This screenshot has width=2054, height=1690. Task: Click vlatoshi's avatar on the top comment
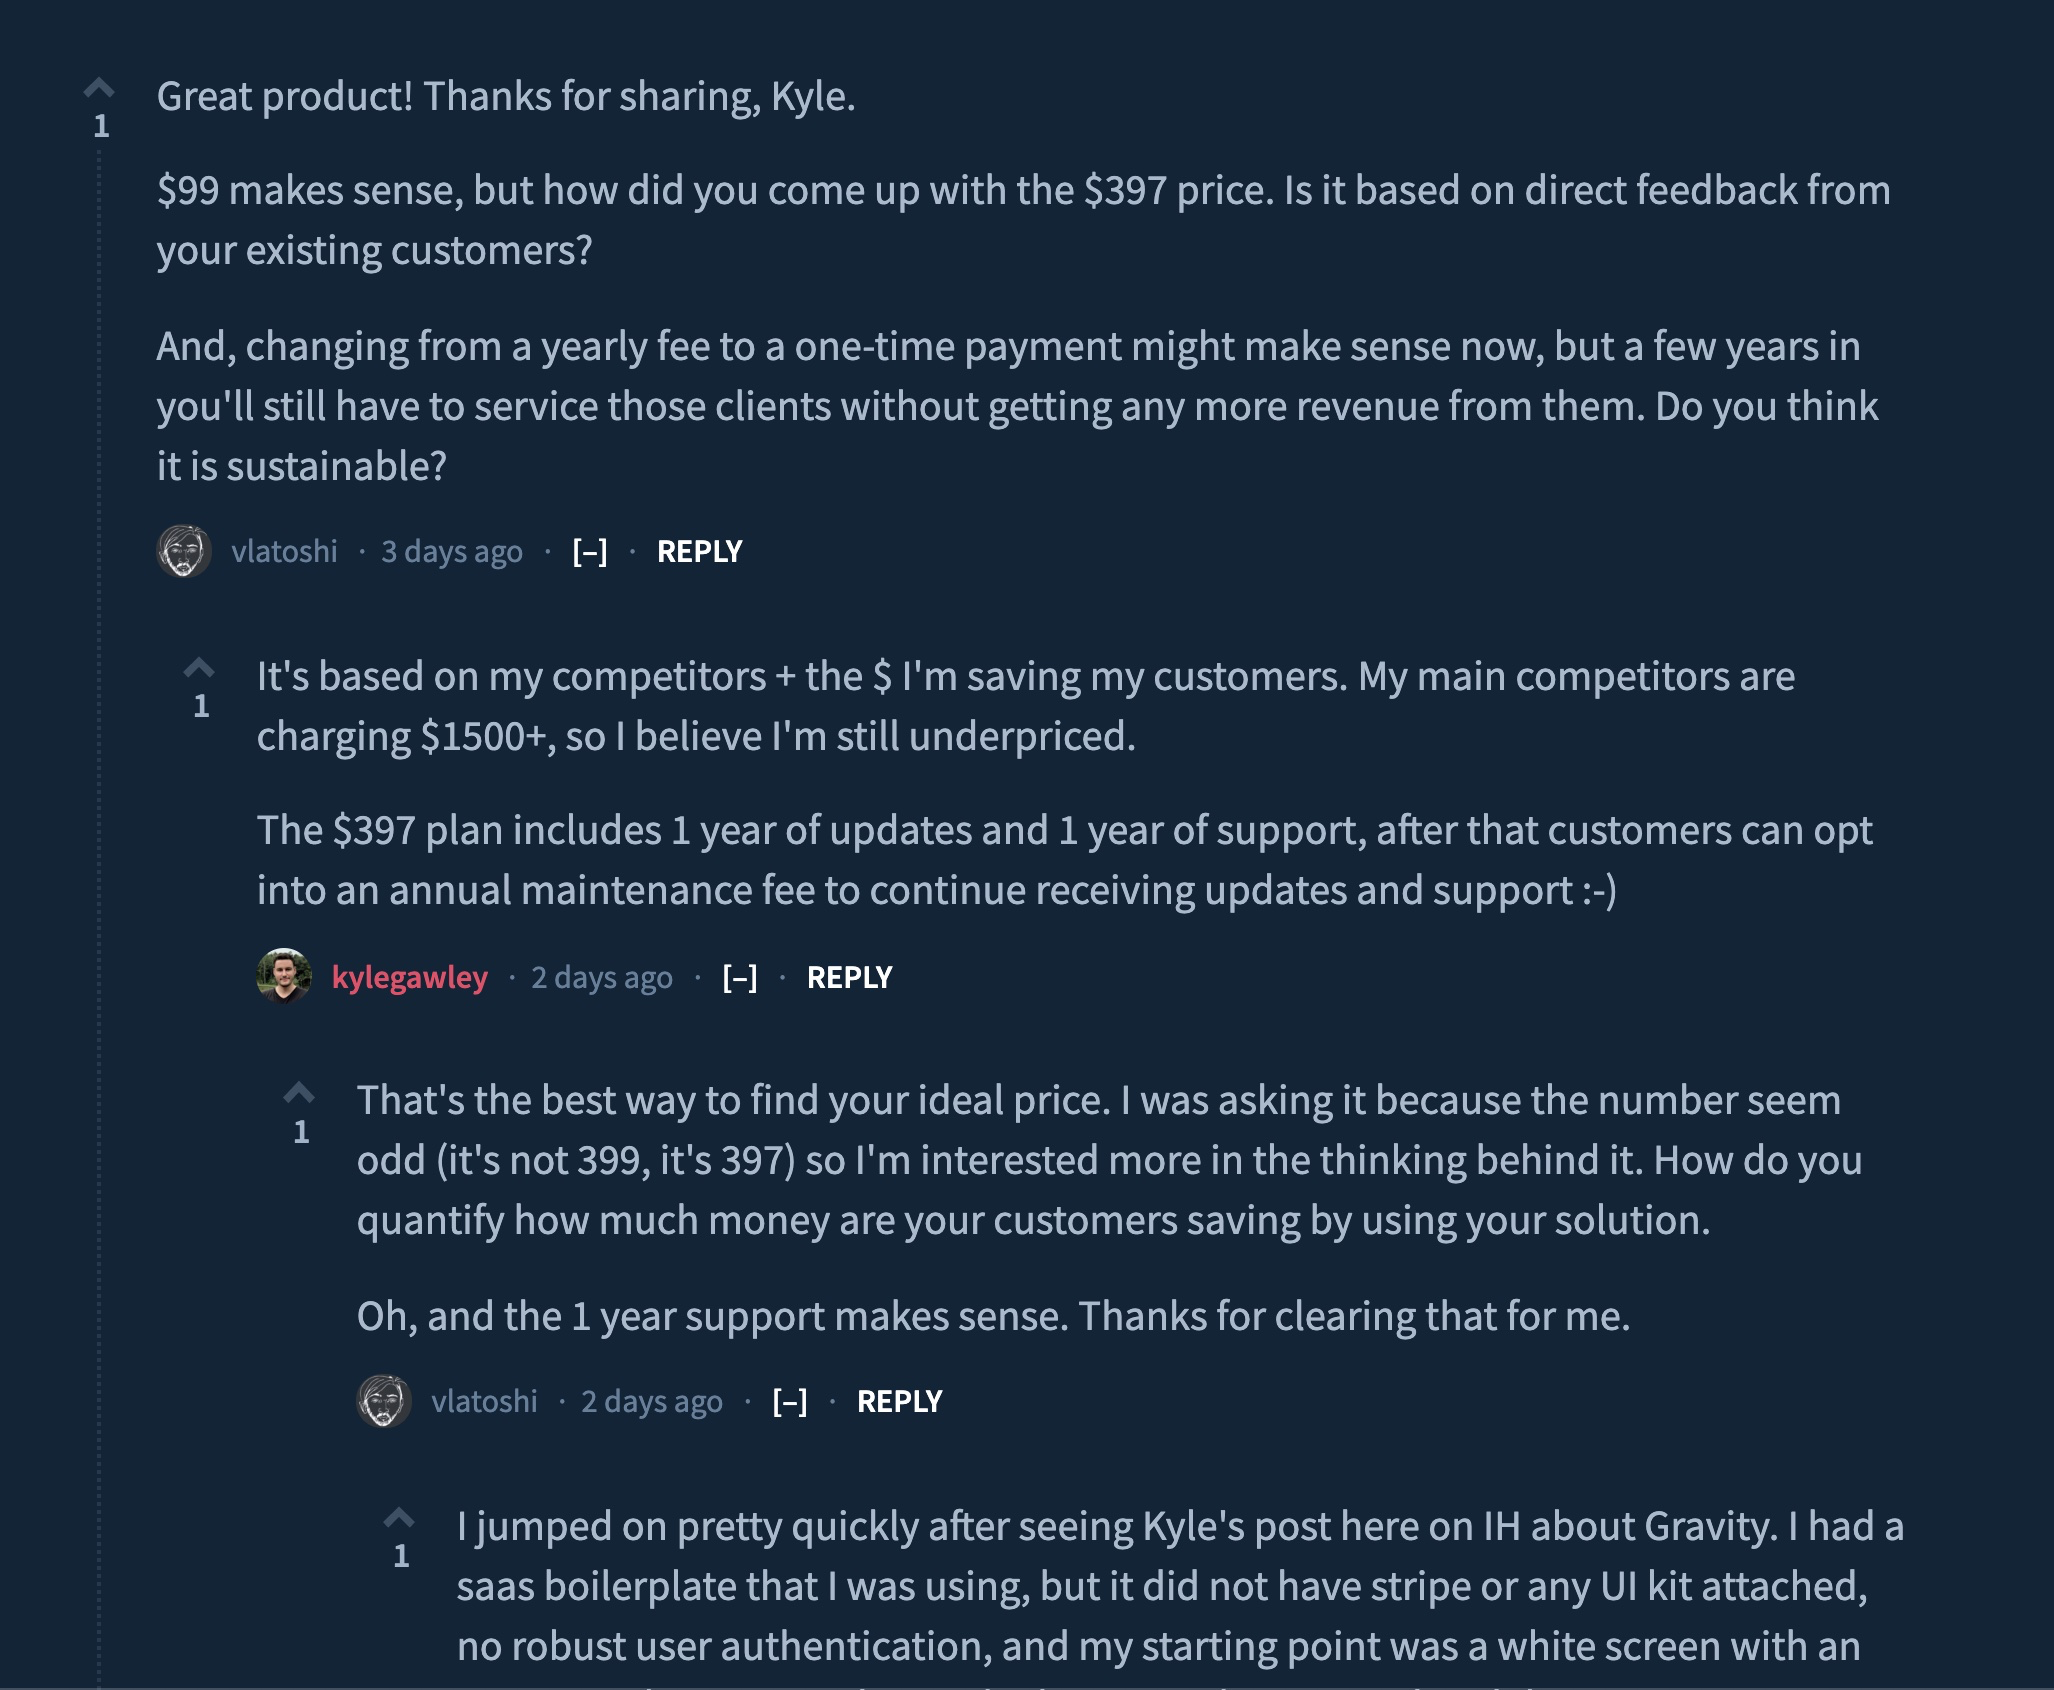(184, 551)
